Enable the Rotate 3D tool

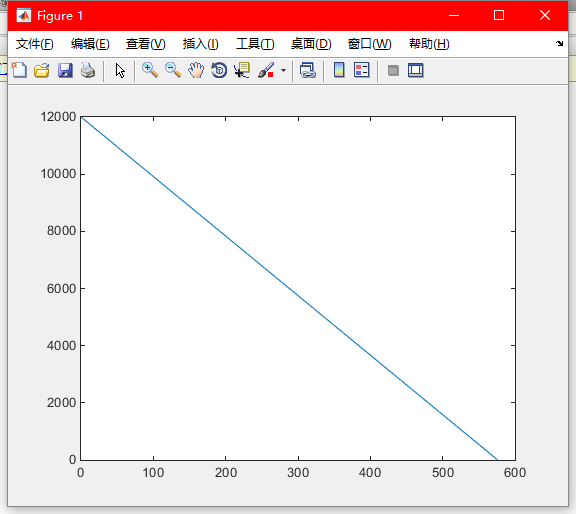pos(219,70)
